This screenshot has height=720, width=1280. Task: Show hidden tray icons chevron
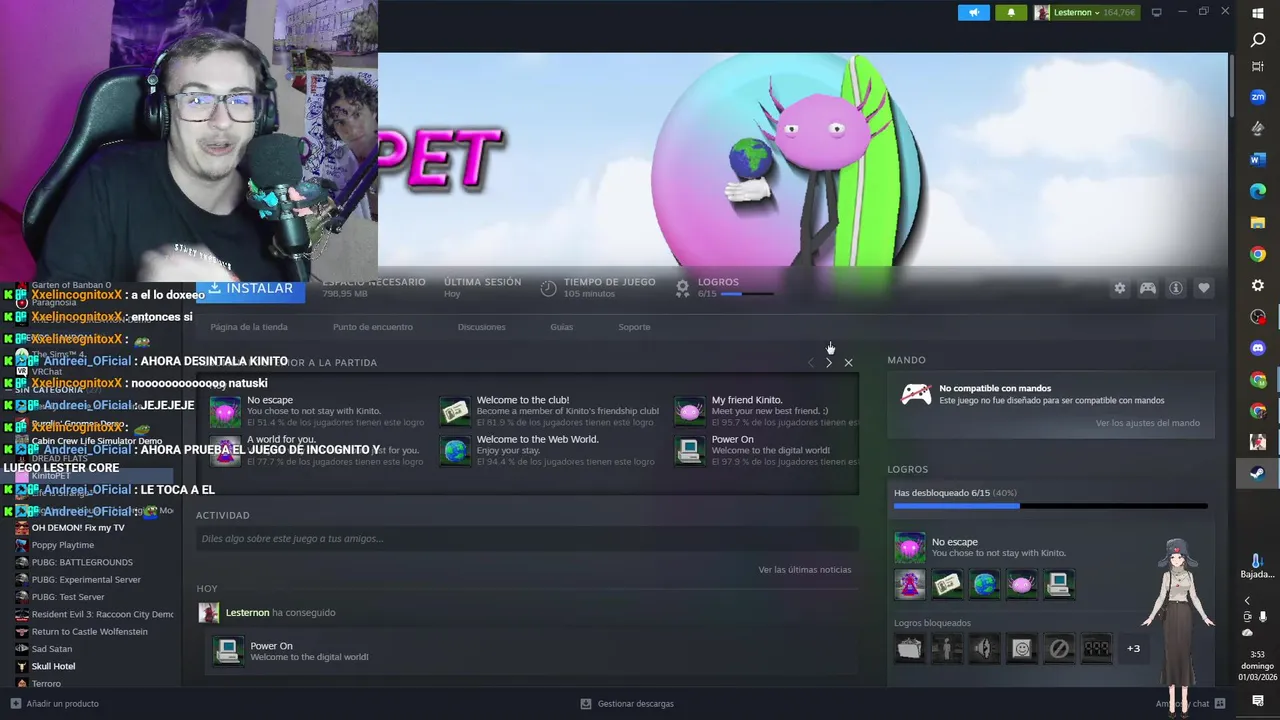pos(1247,601)
